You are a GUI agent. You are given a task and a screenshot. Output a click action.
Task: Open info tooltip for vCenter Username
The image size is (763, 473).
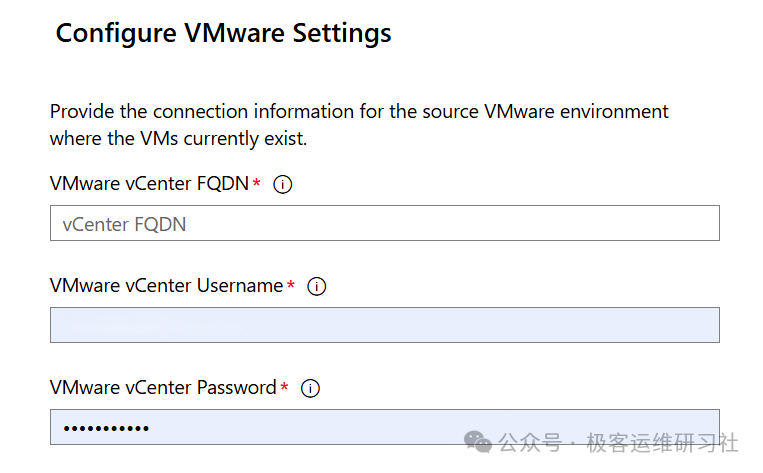[x=317, y=287]
